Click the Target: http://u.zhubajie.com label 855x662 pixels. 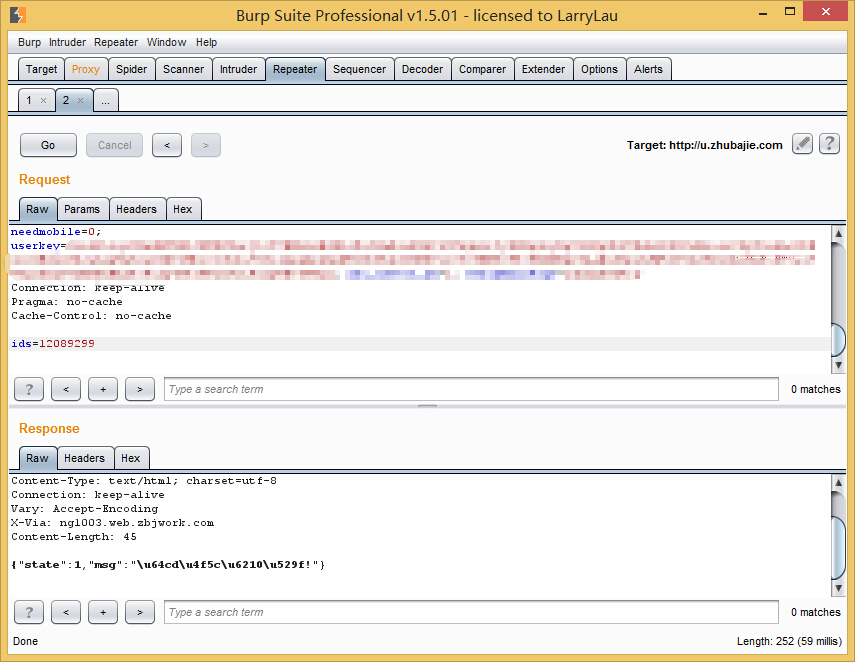pos(705,145)
